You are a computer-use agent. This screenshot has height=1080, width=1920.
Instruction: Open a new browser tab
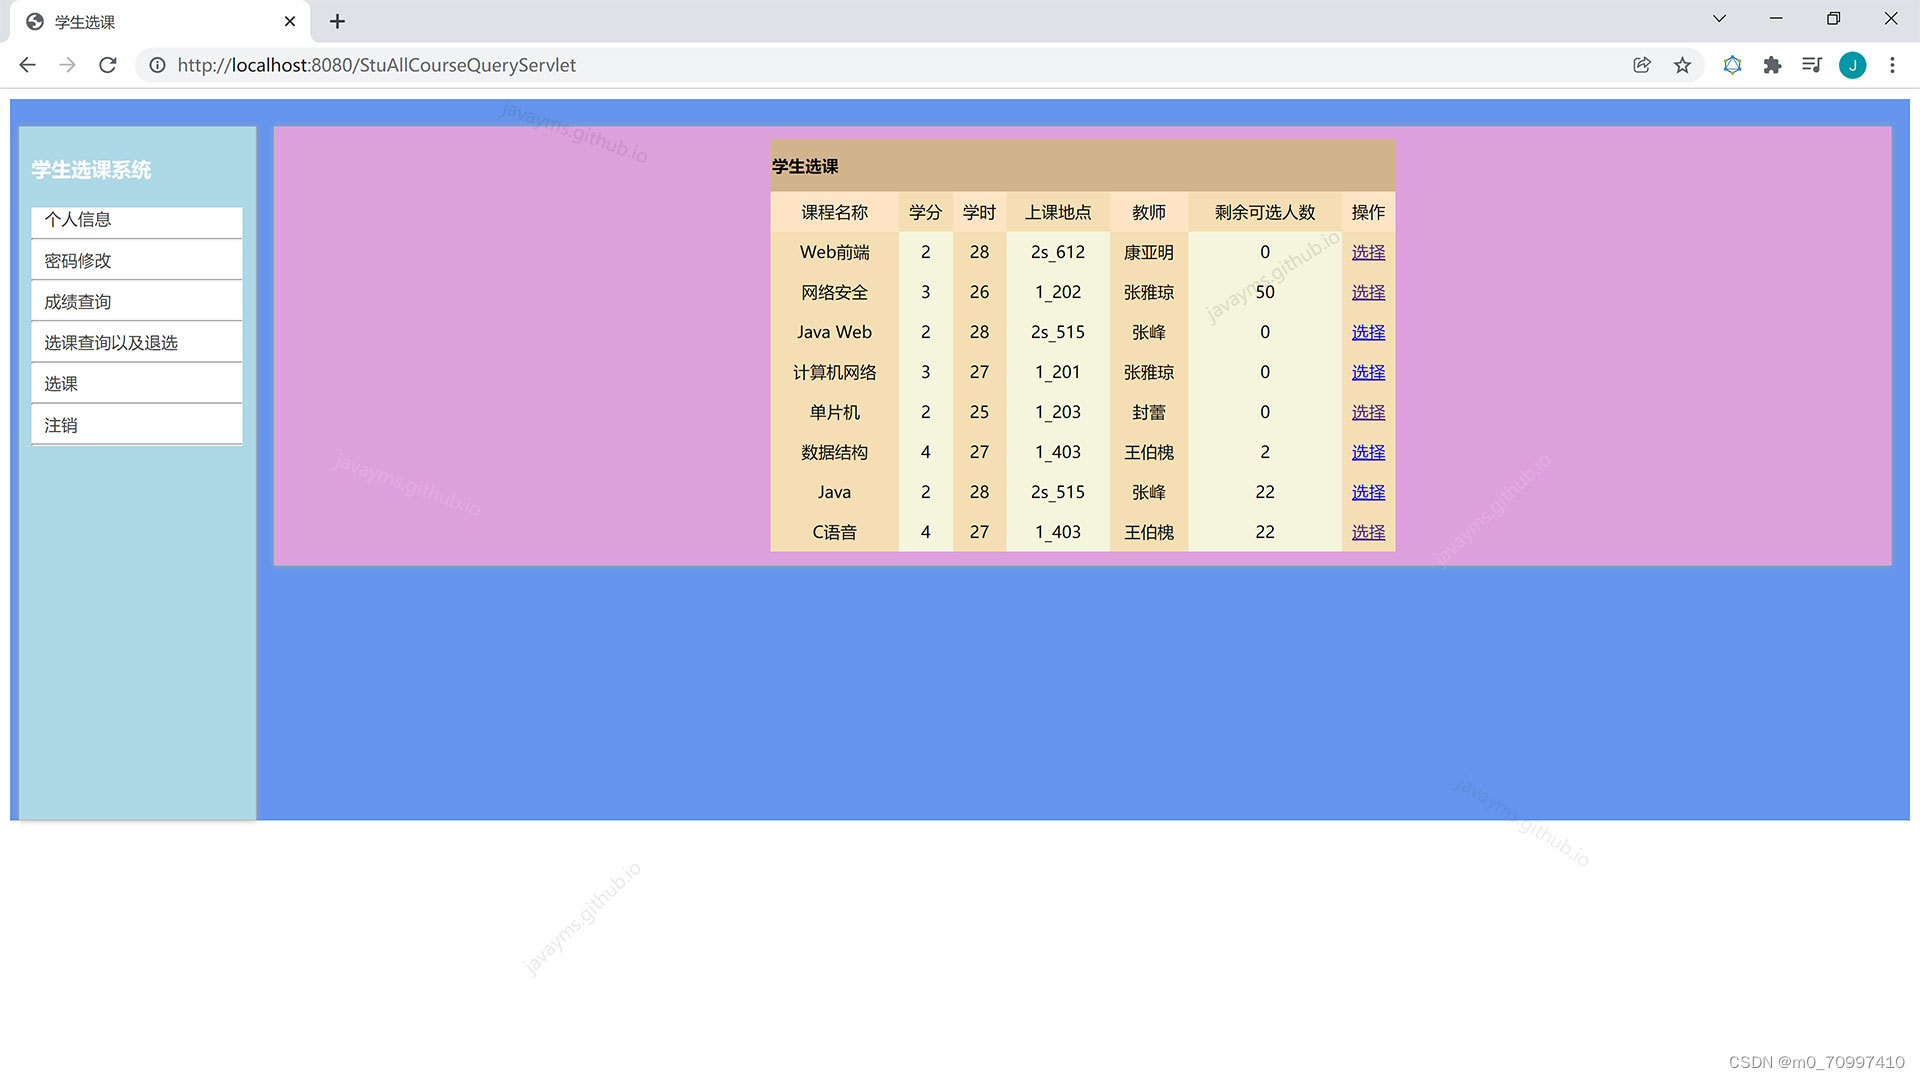[x=337, y=21]
